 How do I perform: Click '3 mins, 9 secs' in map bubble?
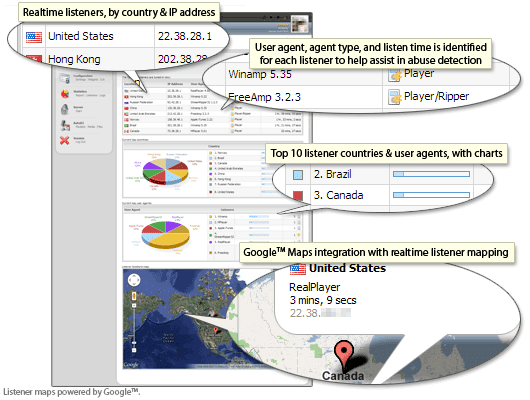pos(323,300)
